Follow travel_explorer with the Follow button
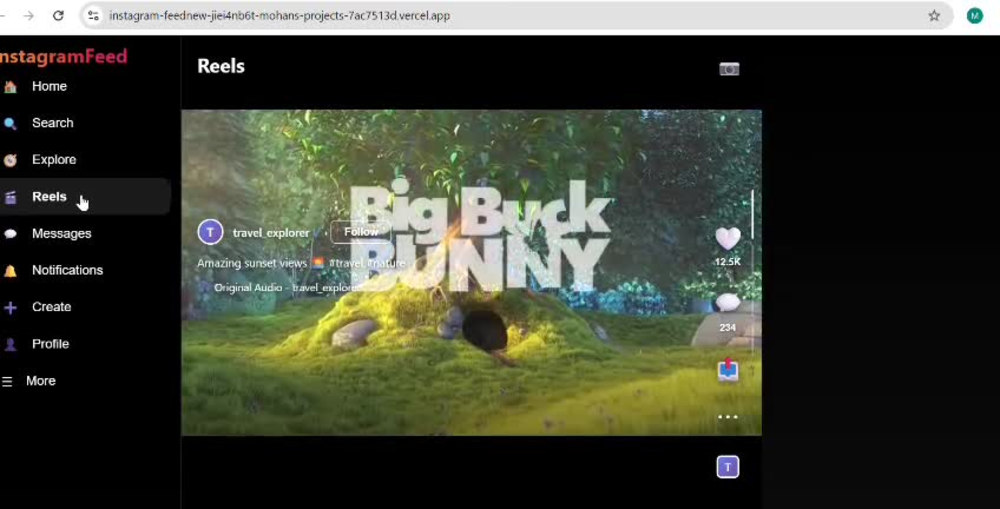1000x509 pixels. click(x=361, y=232)
